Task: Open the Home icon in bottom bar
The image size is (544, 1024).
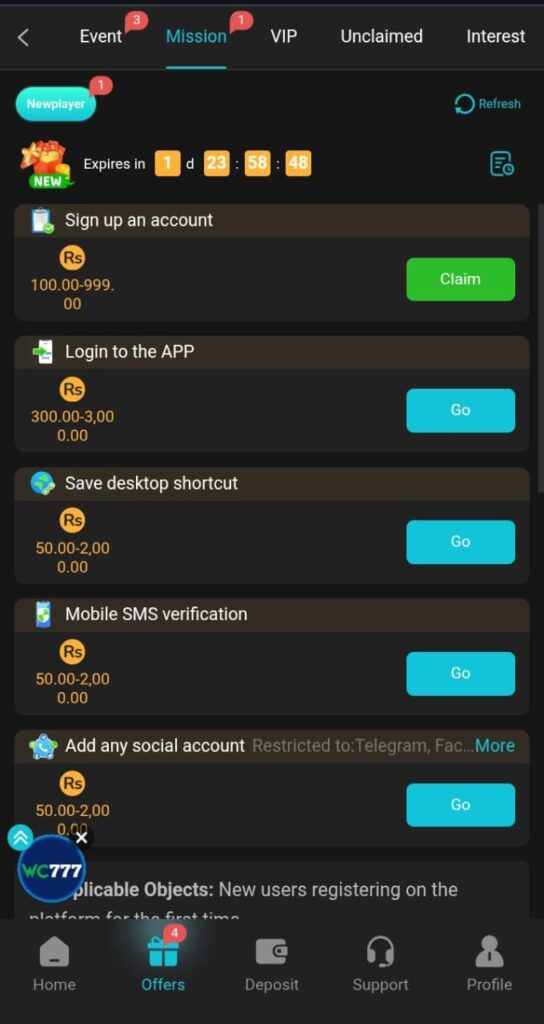Action: 54,953
